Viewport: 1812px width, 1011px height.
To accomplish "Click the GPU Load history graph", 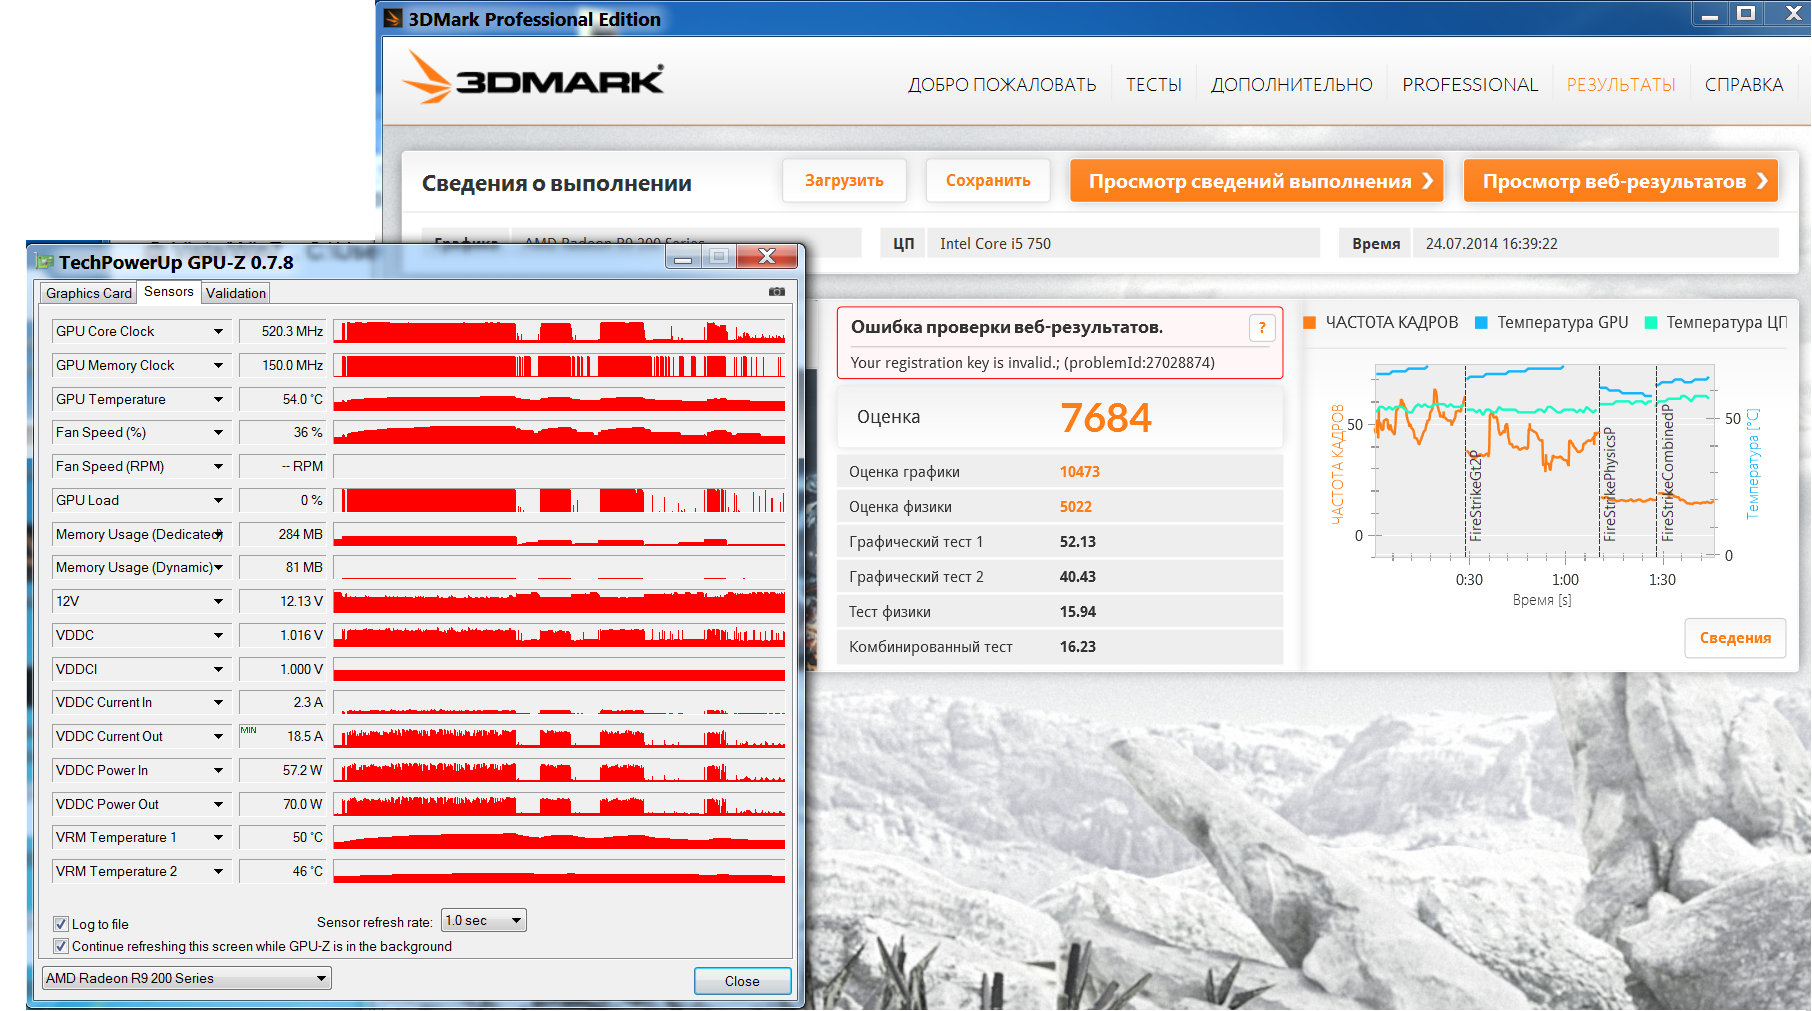I will pyautogui.click(x=559, y=500).
